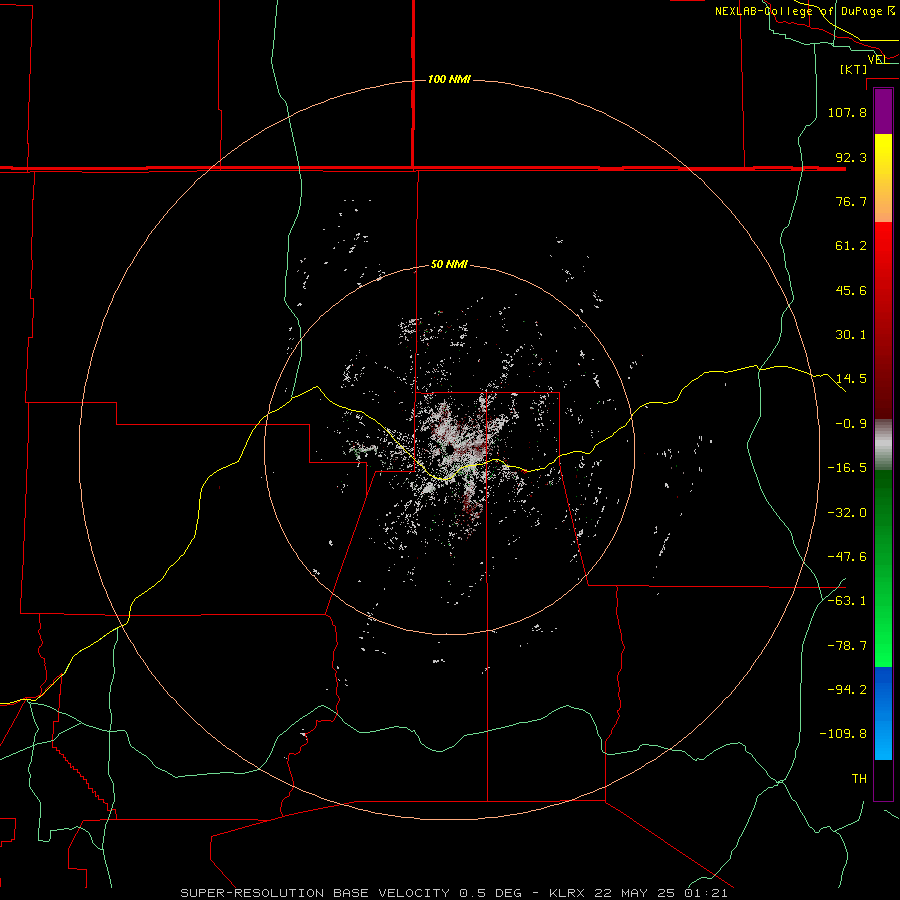Click the TH label on the color bar
Screen dimensions: 900x900
[x=859, y=779]
